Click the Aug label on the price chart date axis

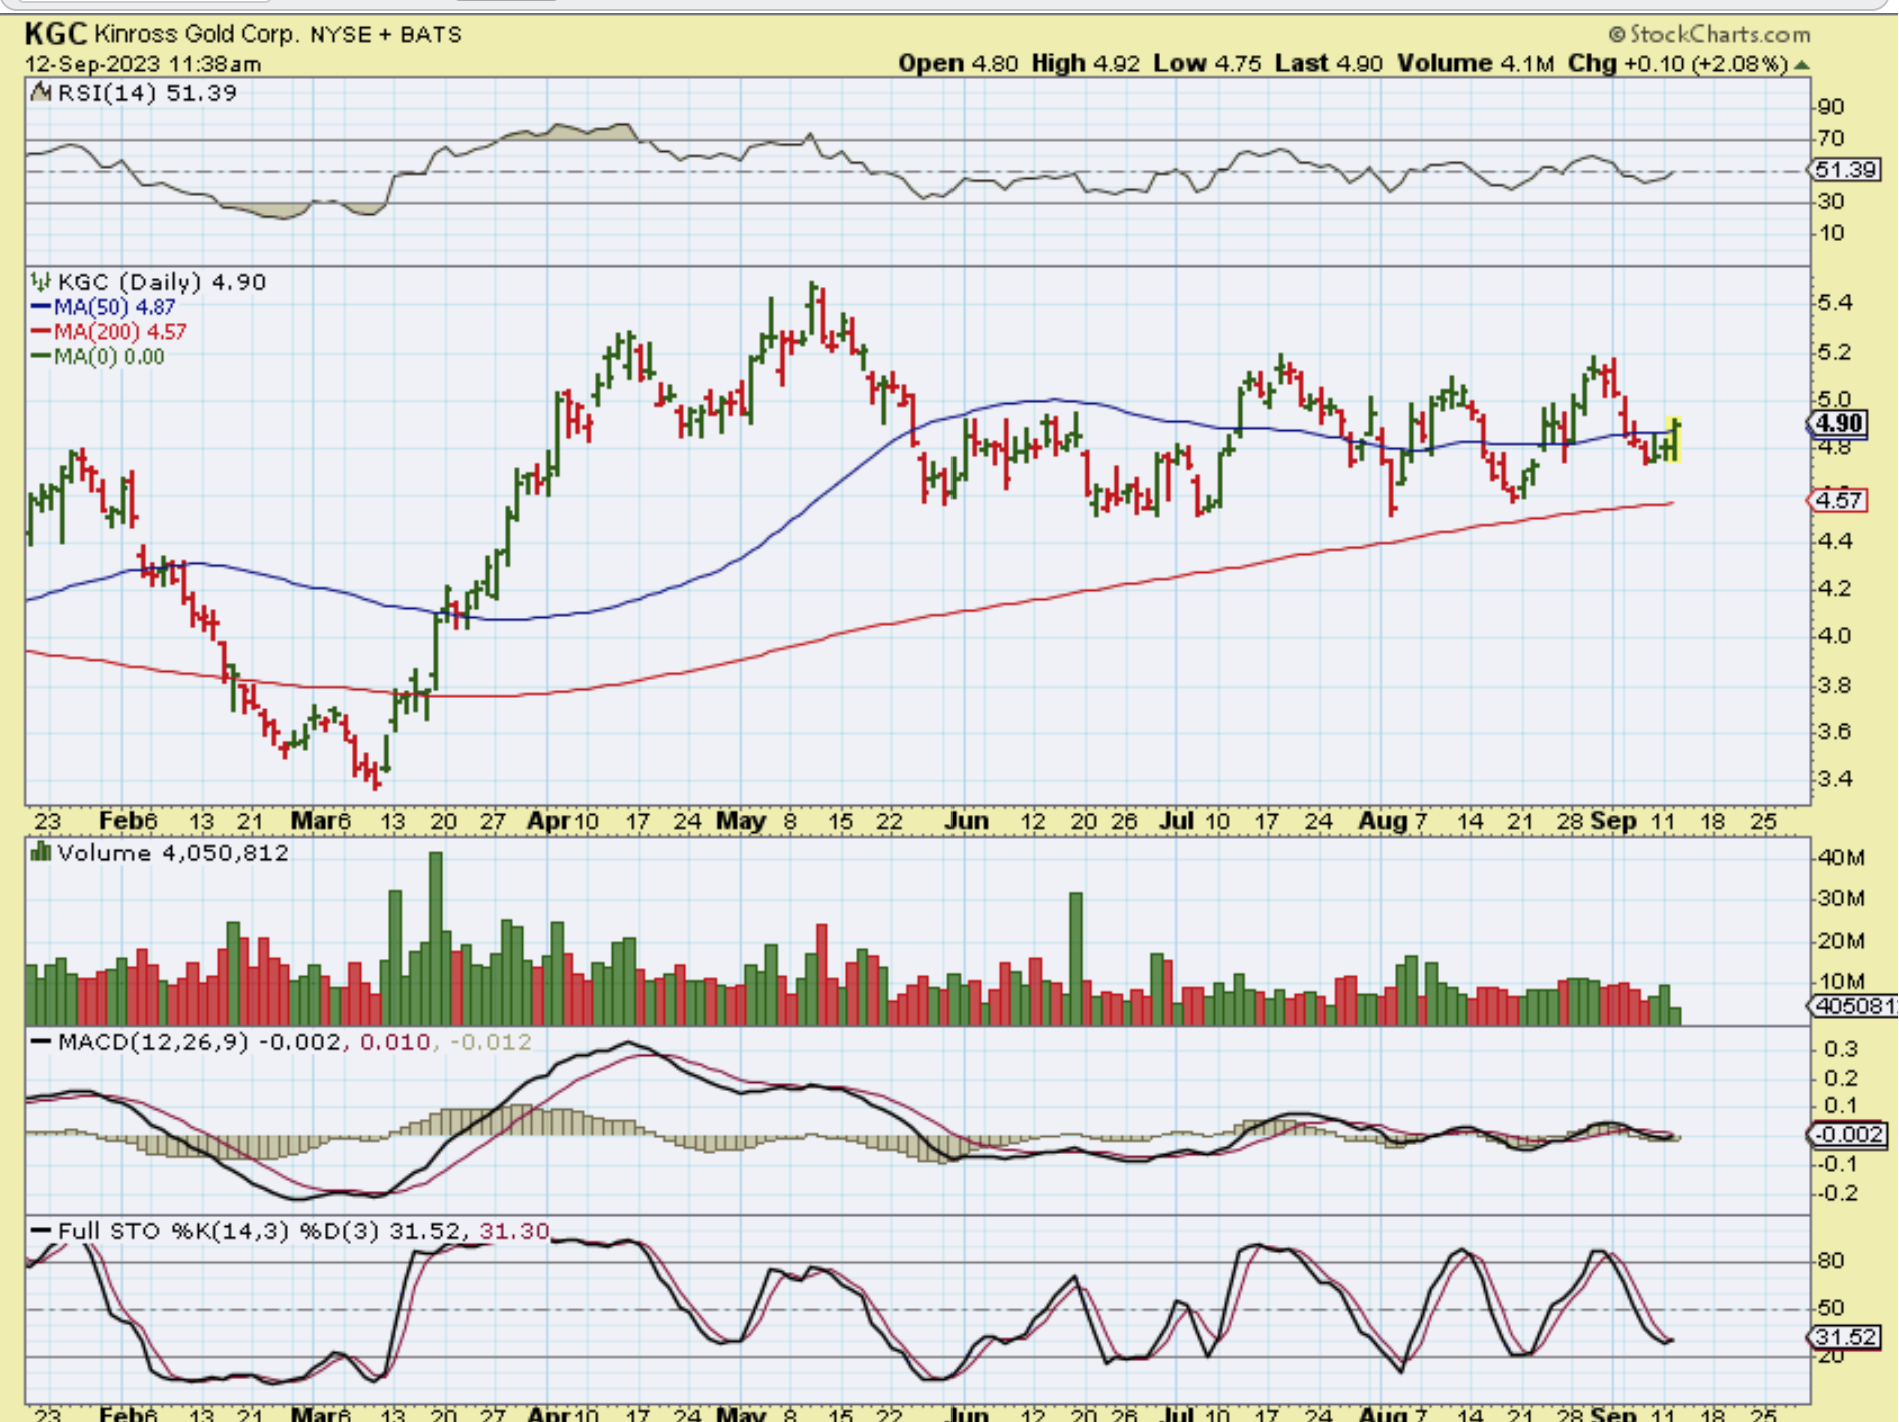1383,821
